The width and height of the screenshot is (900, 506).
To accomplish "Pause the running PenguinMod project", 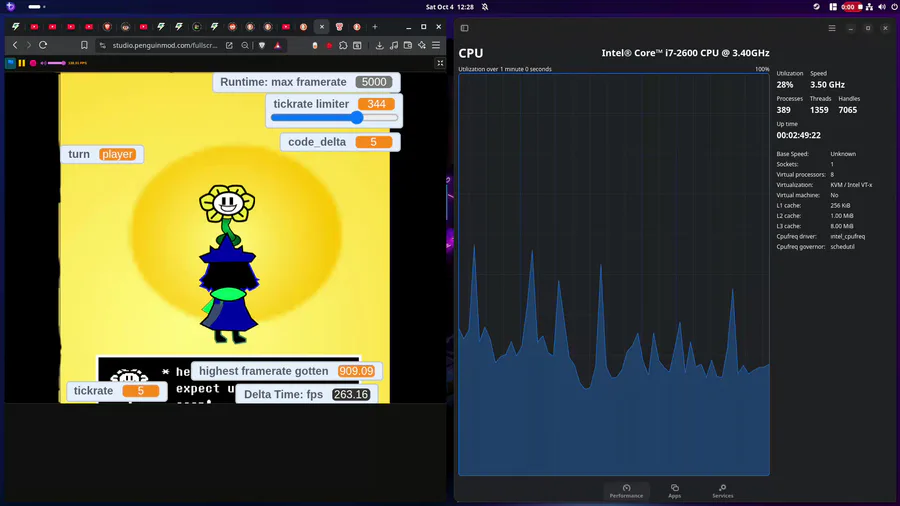I will pos(22,63).
